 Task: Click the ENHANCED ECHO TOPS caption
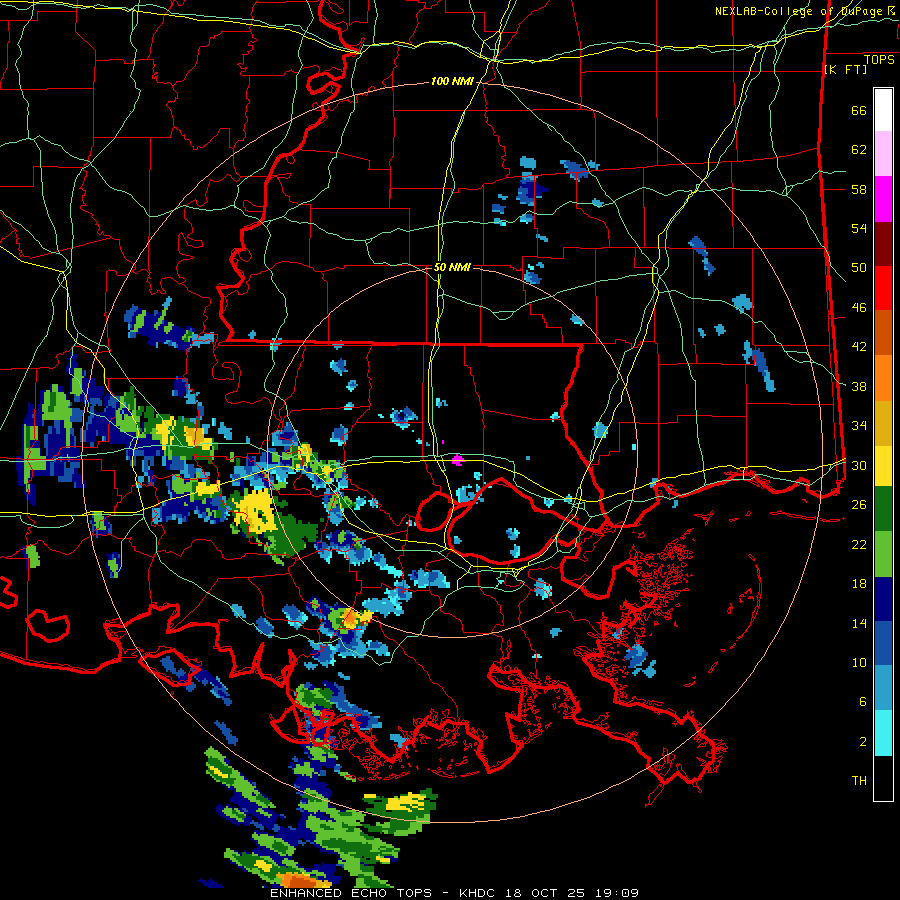coord(351,893)
